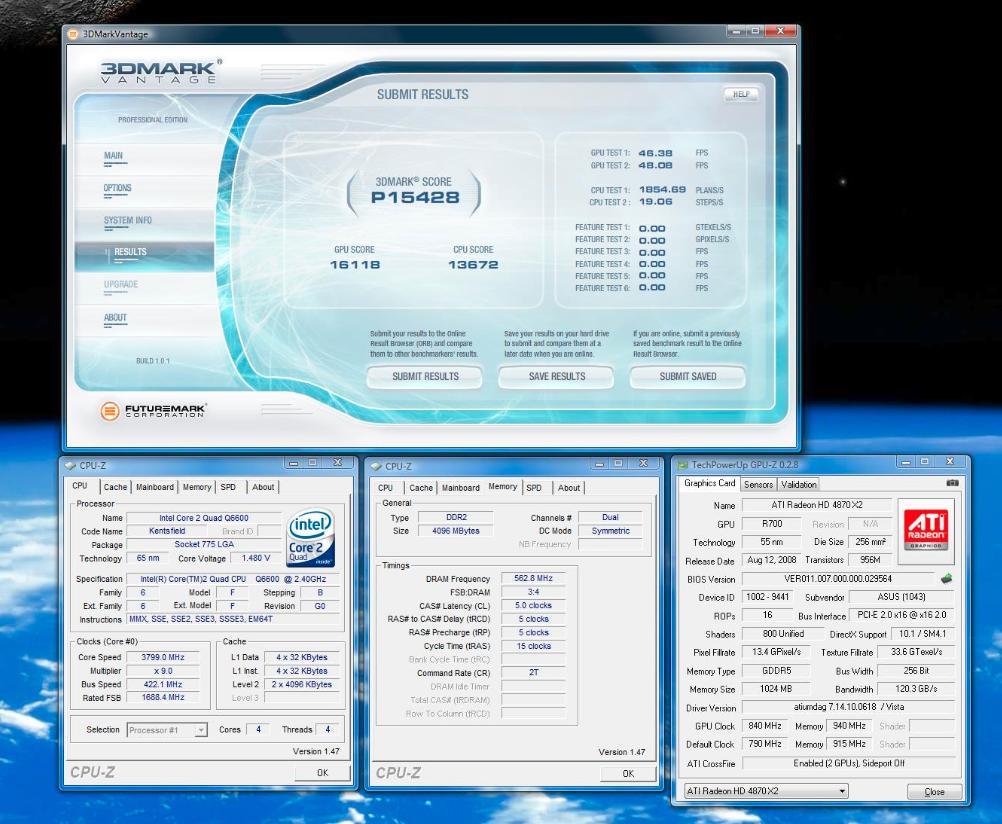The height and width of the screenshot is (824, 1002).
Task: Click the Close button in GPU-Z
Action: pos(934,791)
